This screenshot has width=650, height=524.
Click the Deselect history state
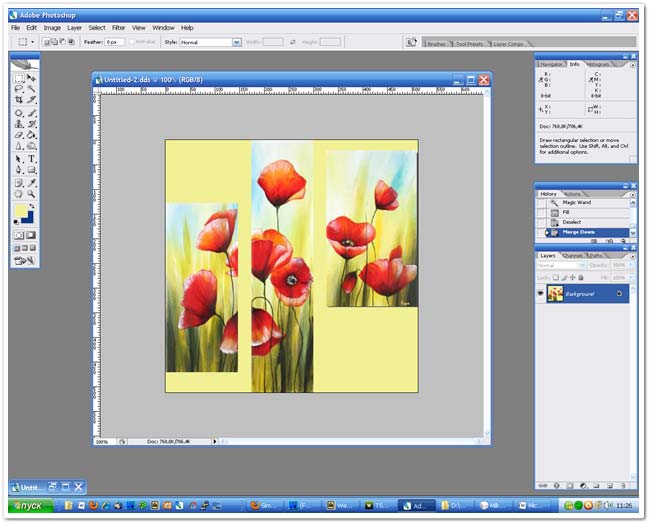point(571,222)
